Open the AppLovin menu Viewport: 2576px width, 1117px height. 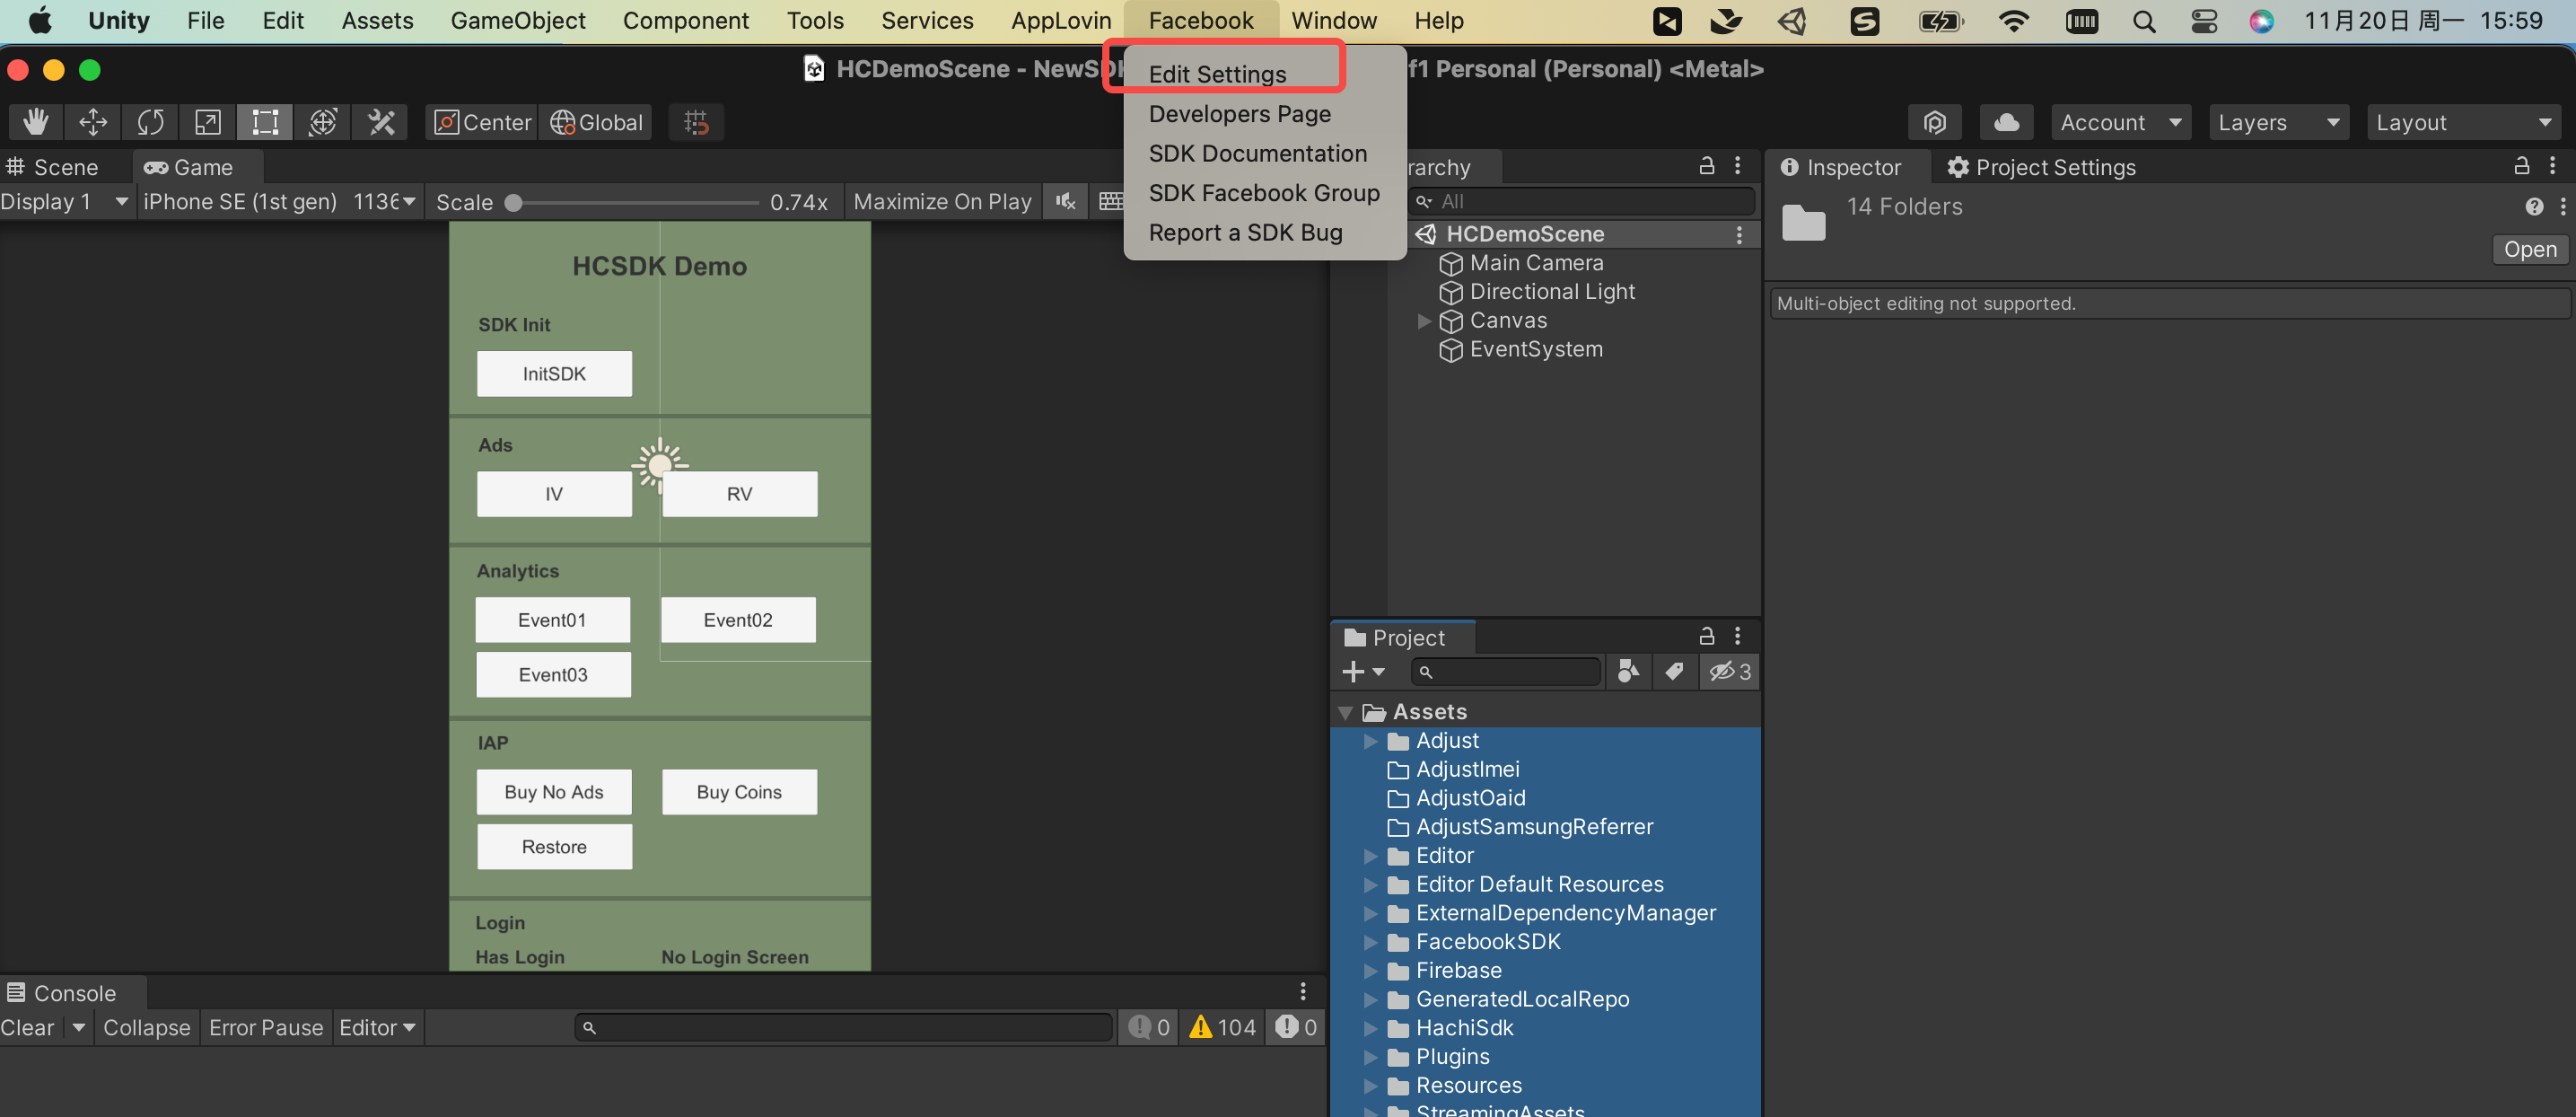coord(1060,21)
